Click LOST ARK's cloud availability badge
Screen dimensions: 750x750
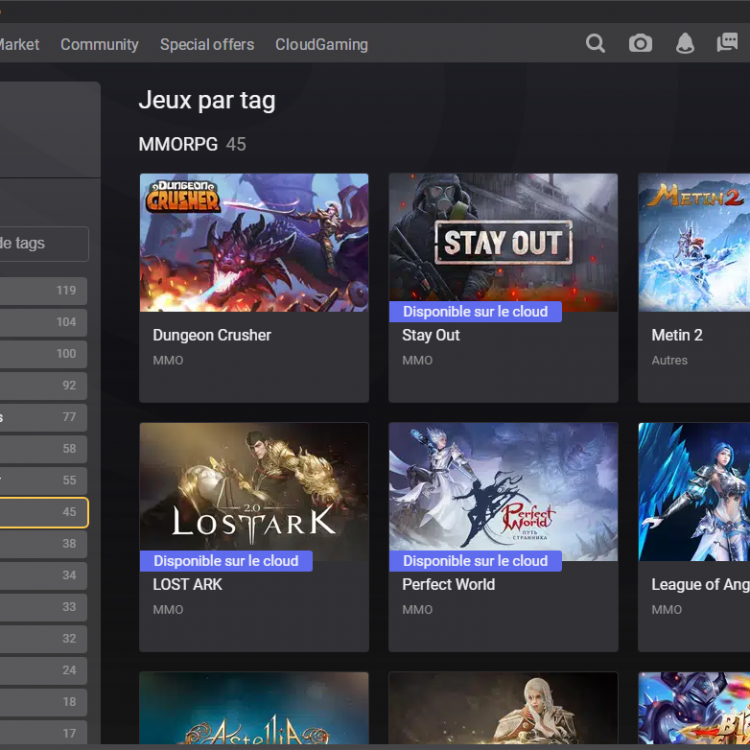click(226, 561)
